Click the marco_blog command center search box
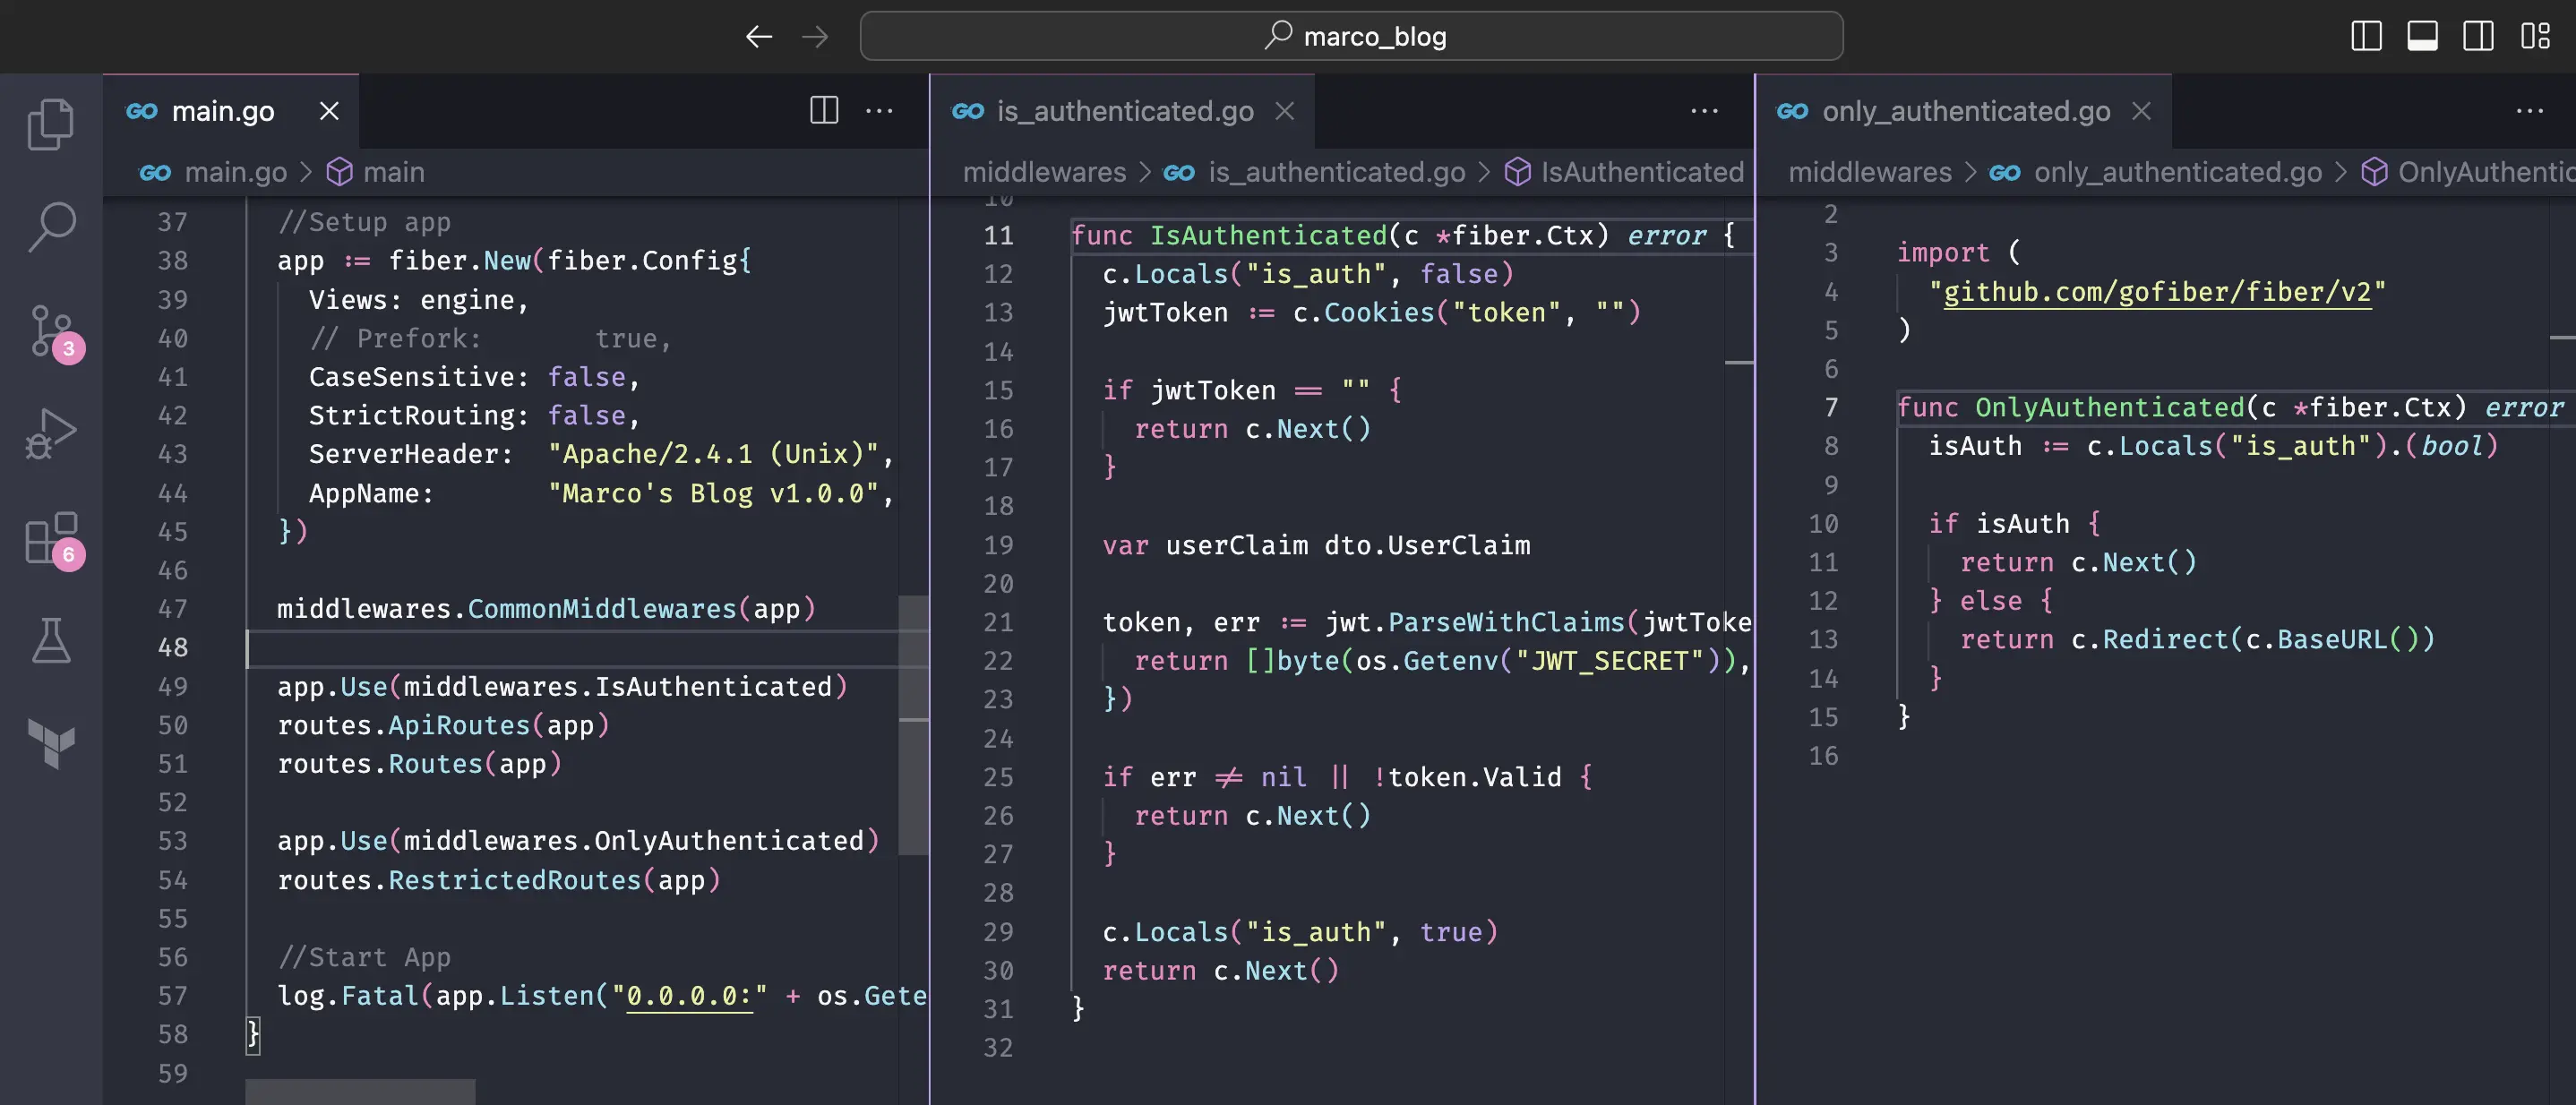This screenshot has width=2576, height=1105. pos(1351,36)
